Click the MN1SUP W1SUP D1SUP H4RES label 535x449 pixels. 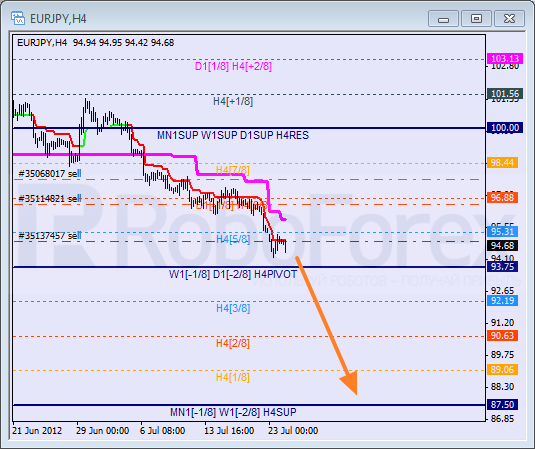pyautogui.click(x=233, y=135)
